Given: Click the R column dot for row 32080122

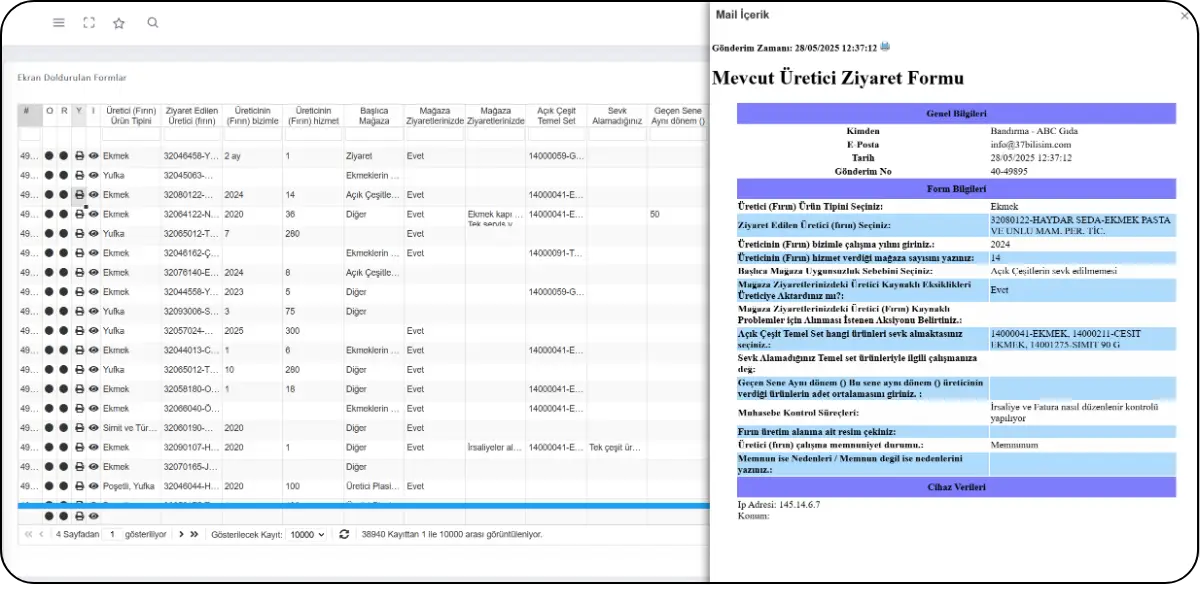Looking at the screenshot, I should coord(64,195).
